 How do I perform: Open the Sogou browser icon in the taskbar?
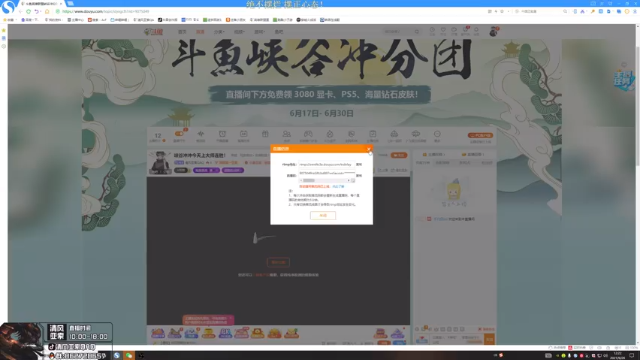point(117,356)
